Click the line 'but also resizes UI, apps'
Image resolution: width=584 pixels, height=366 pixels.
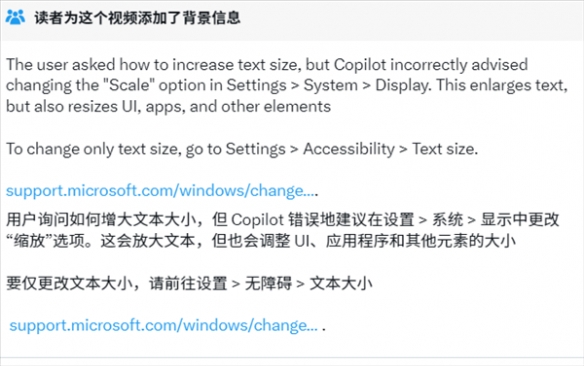168,107
